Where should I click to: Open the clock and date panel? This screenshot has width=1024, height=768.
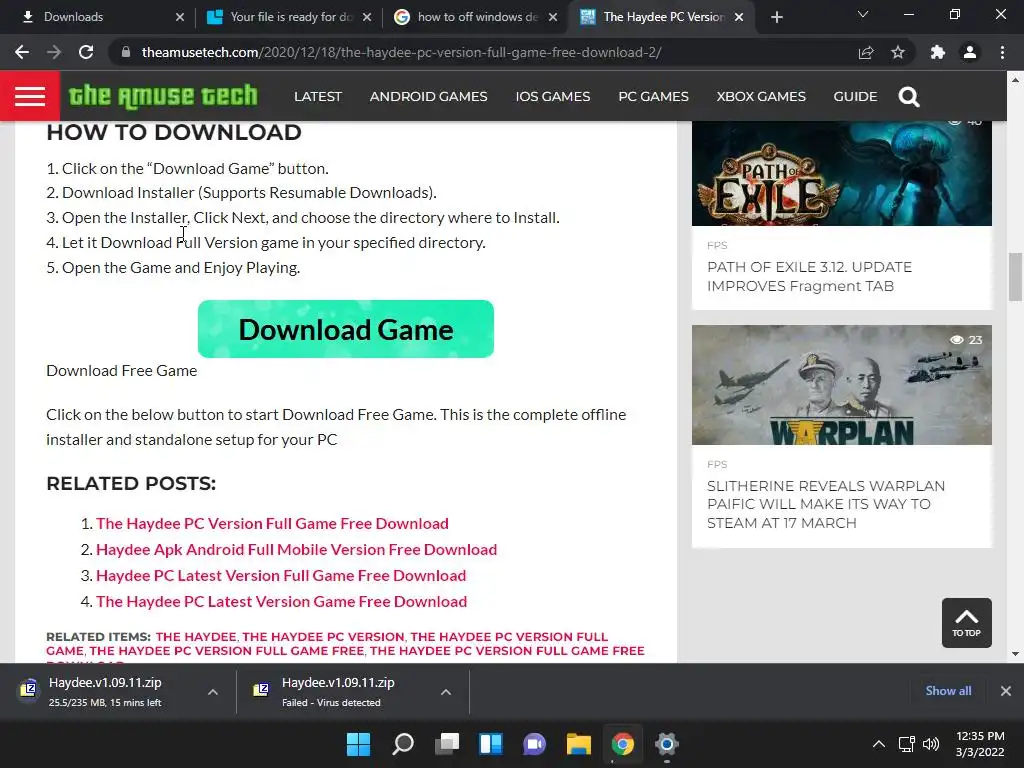pyautogui.click(x=980, y=744)
